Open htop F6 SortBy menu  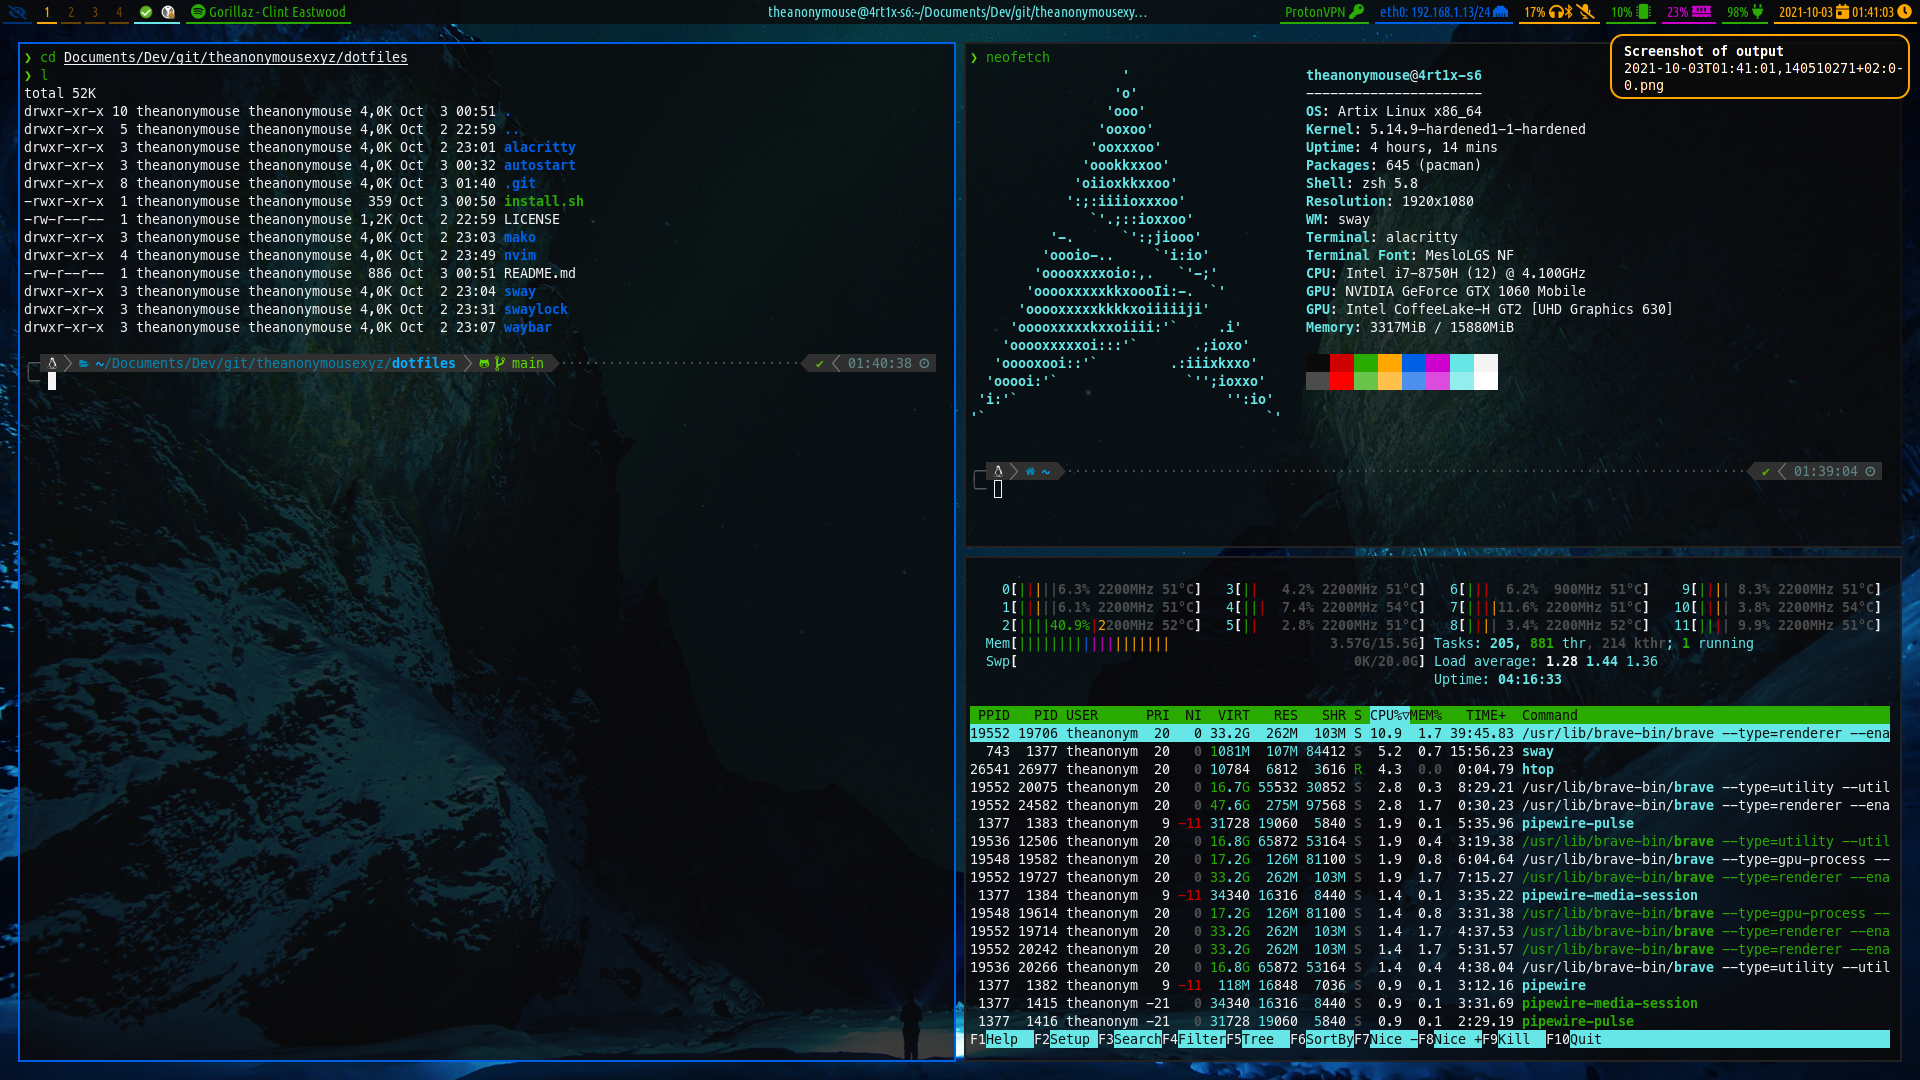point(1321,1039)
